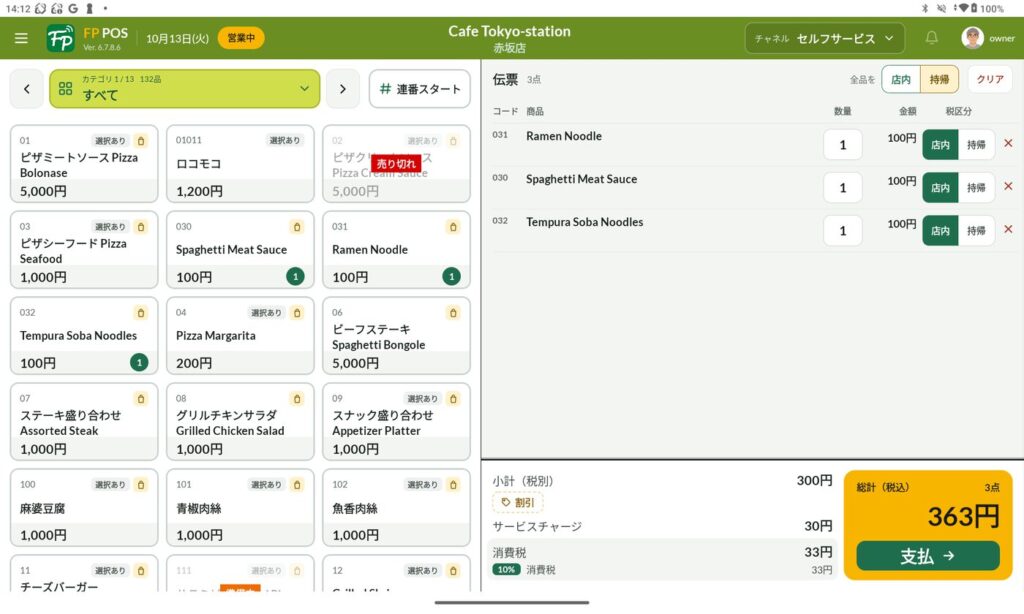Viewport: 1024px width, 614px height.
Task: Remove Tempura Soba Noodles from the order
Action: click(x=1008, y=230)
